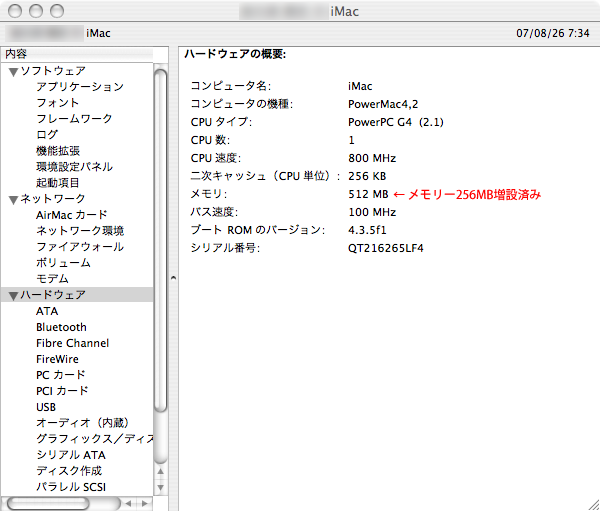The width and height of the screenshot is (600, 511).
Task: Open ネットワーク環境 entry
Action: (x=80, y=231)
